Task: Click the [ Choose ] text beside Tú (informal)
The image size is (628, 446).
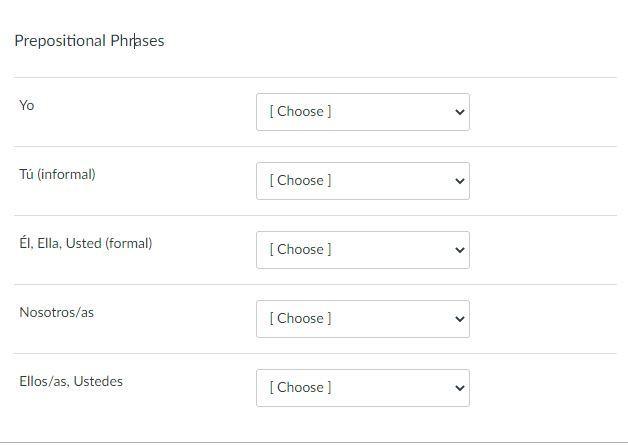Action: tap(300, 181)
